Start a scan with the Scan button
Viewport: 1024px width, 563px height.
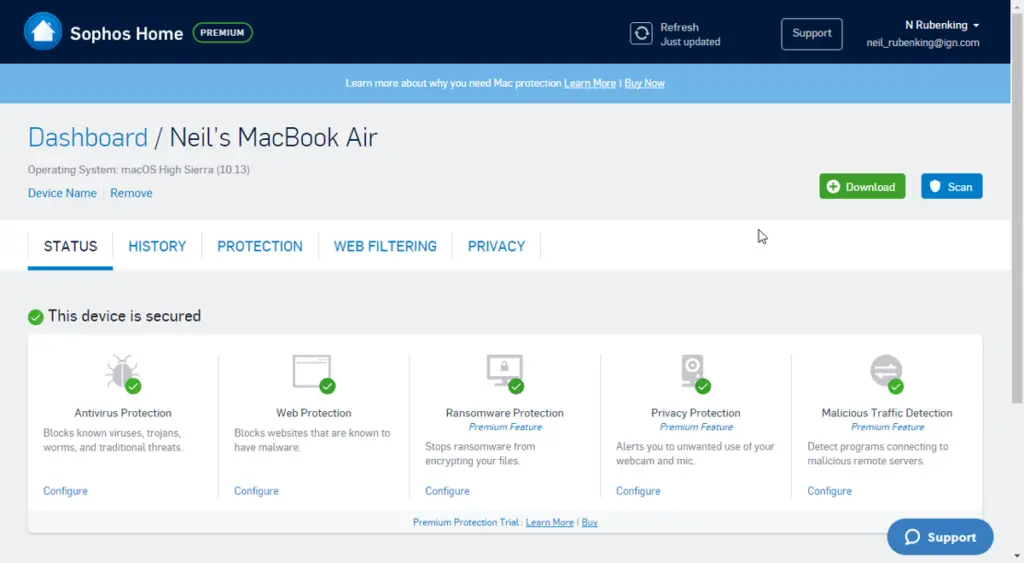pos(952,186)
